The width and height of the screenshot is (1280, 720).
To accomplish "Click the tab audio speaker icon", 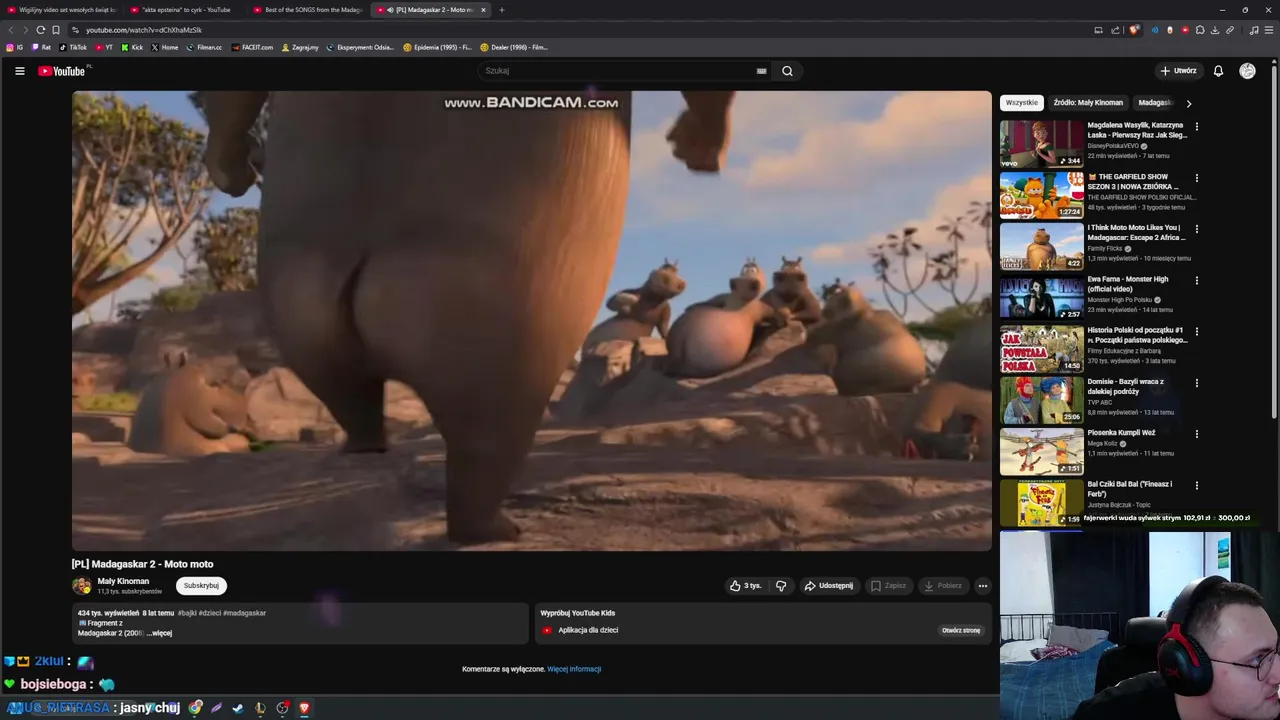I will 390,10.
